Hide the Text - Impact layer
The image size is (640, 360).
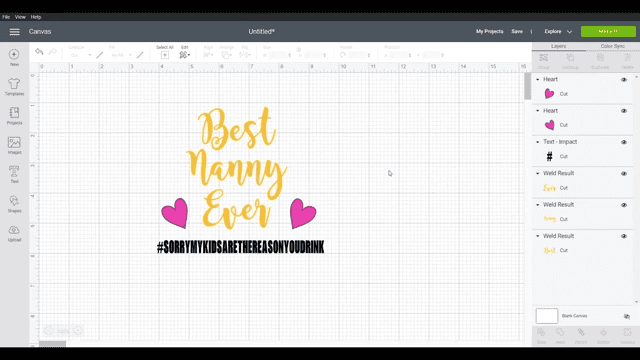click(624, 142)
